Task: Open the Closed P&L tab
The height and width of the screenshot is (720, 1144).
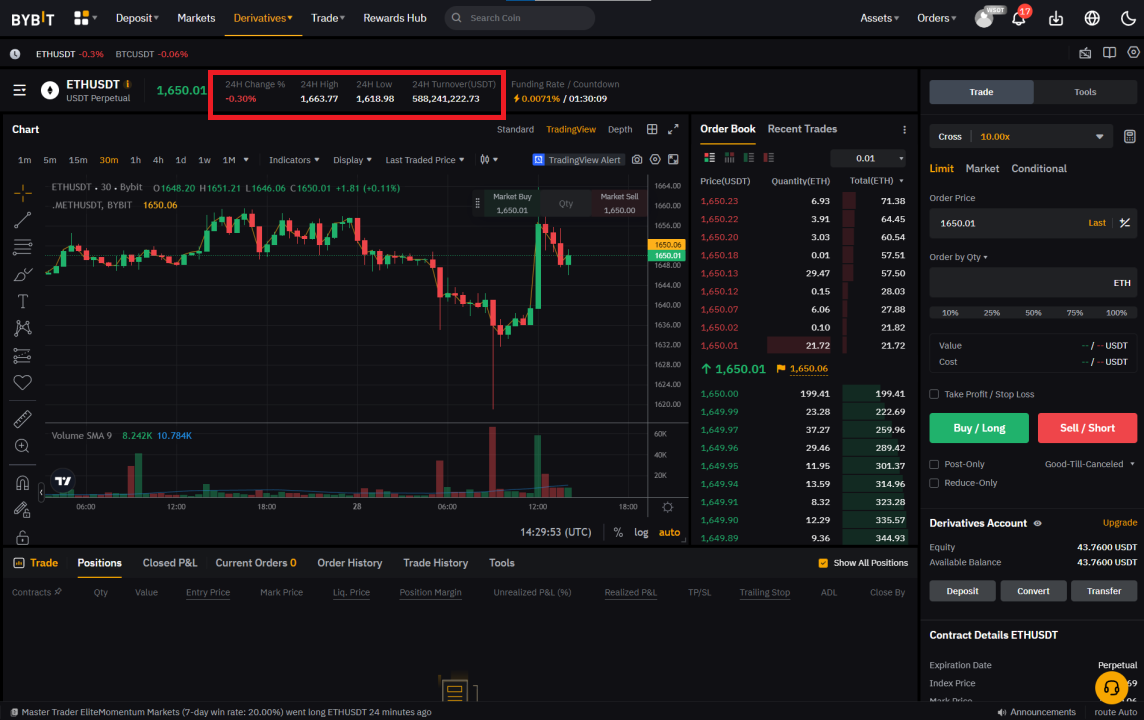Action: click(x=170, y=563)
